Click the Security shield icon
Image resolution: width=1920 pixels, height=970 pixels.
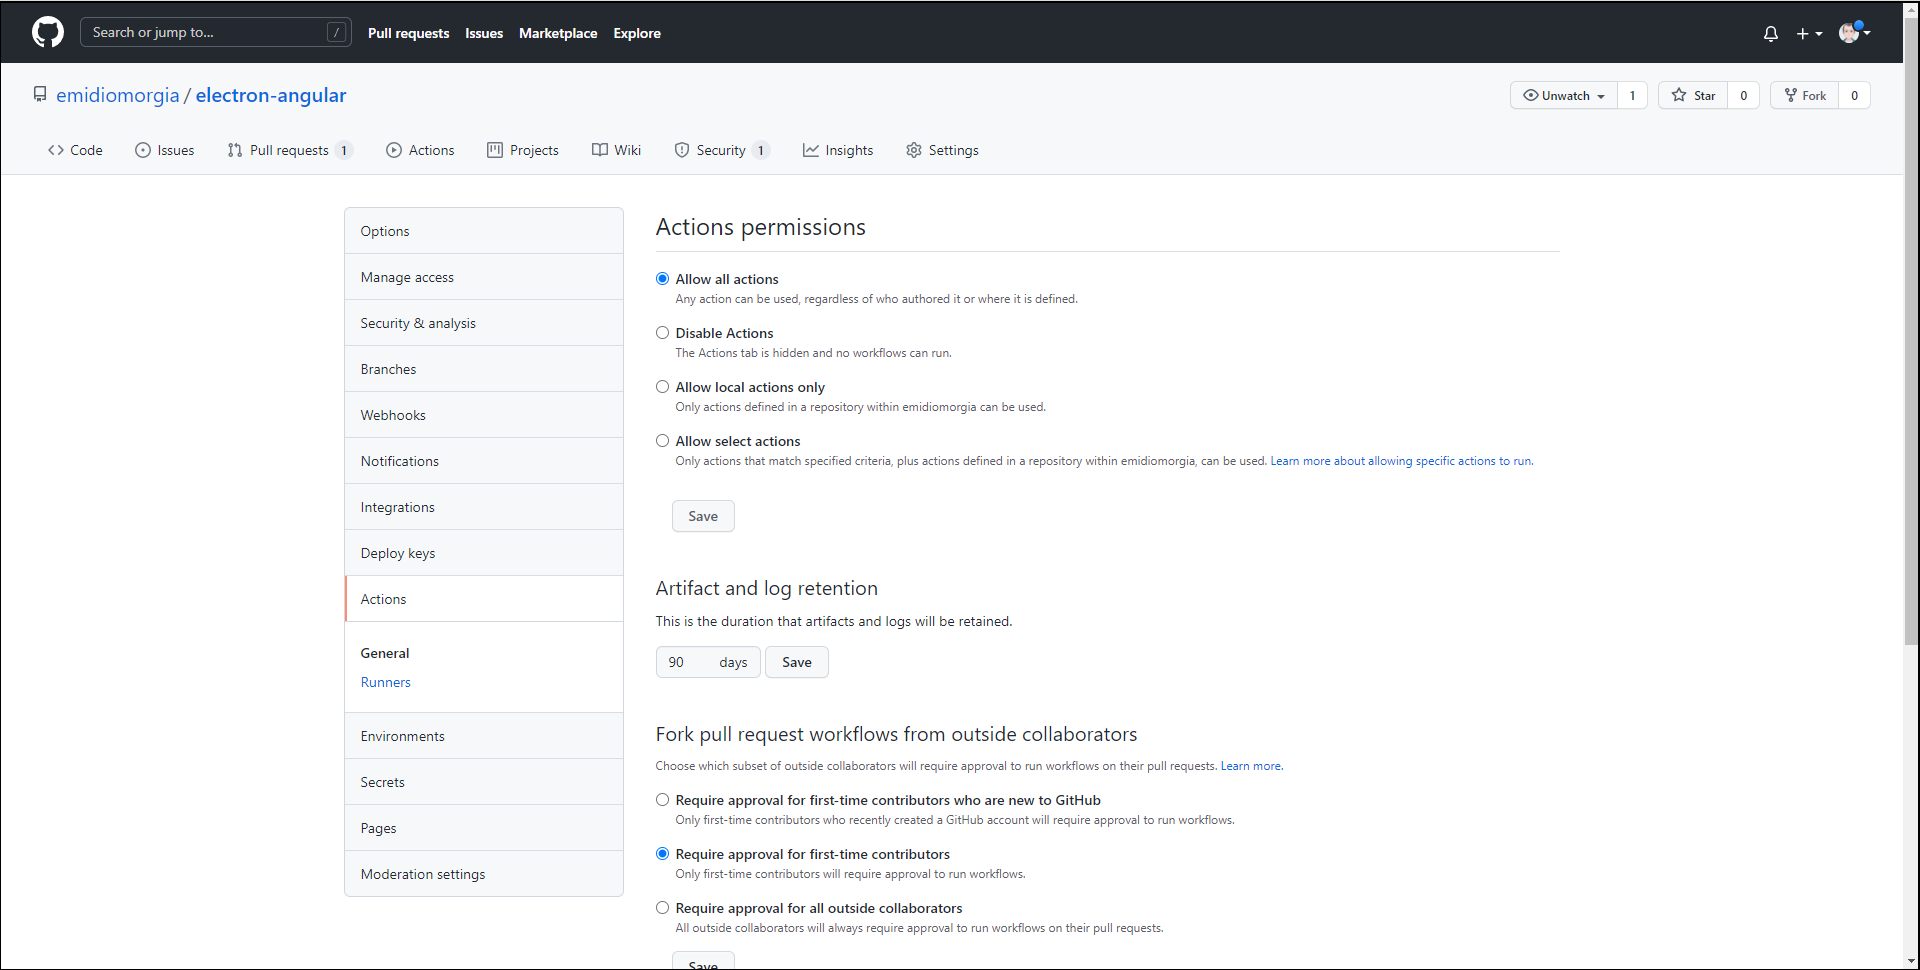click(x=682, y=150)
